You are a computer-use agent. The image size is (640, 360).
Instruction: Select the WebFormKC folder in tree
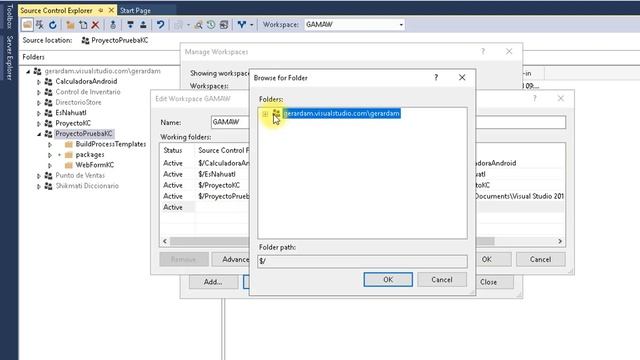94,165
